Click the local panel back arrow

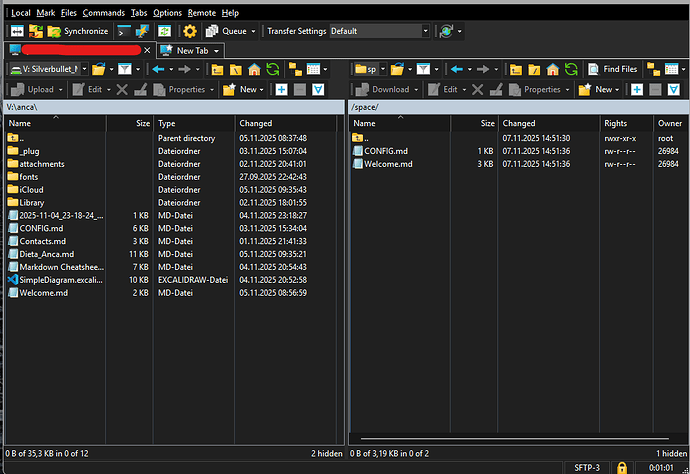tap(158, 69)
